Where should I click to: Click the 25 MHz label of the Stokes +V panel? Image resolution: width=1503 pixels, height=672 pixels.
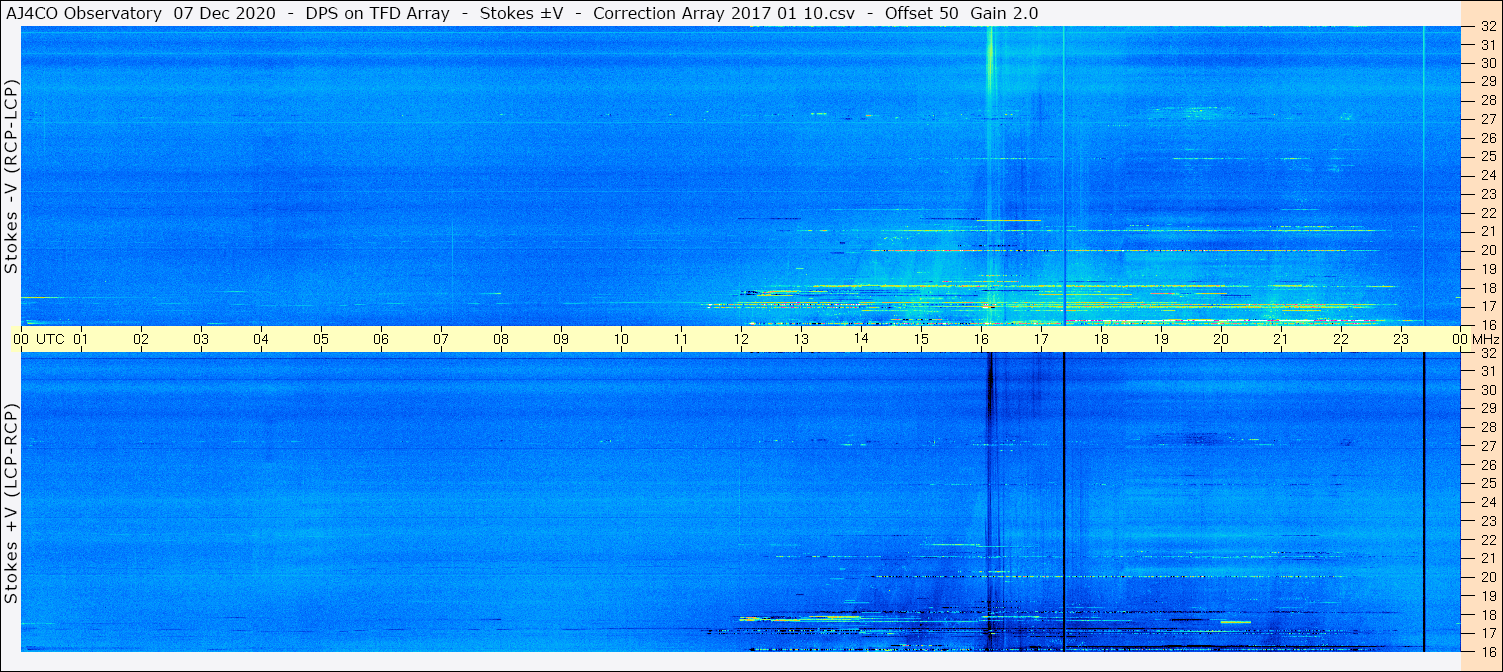coord(1487,484)
